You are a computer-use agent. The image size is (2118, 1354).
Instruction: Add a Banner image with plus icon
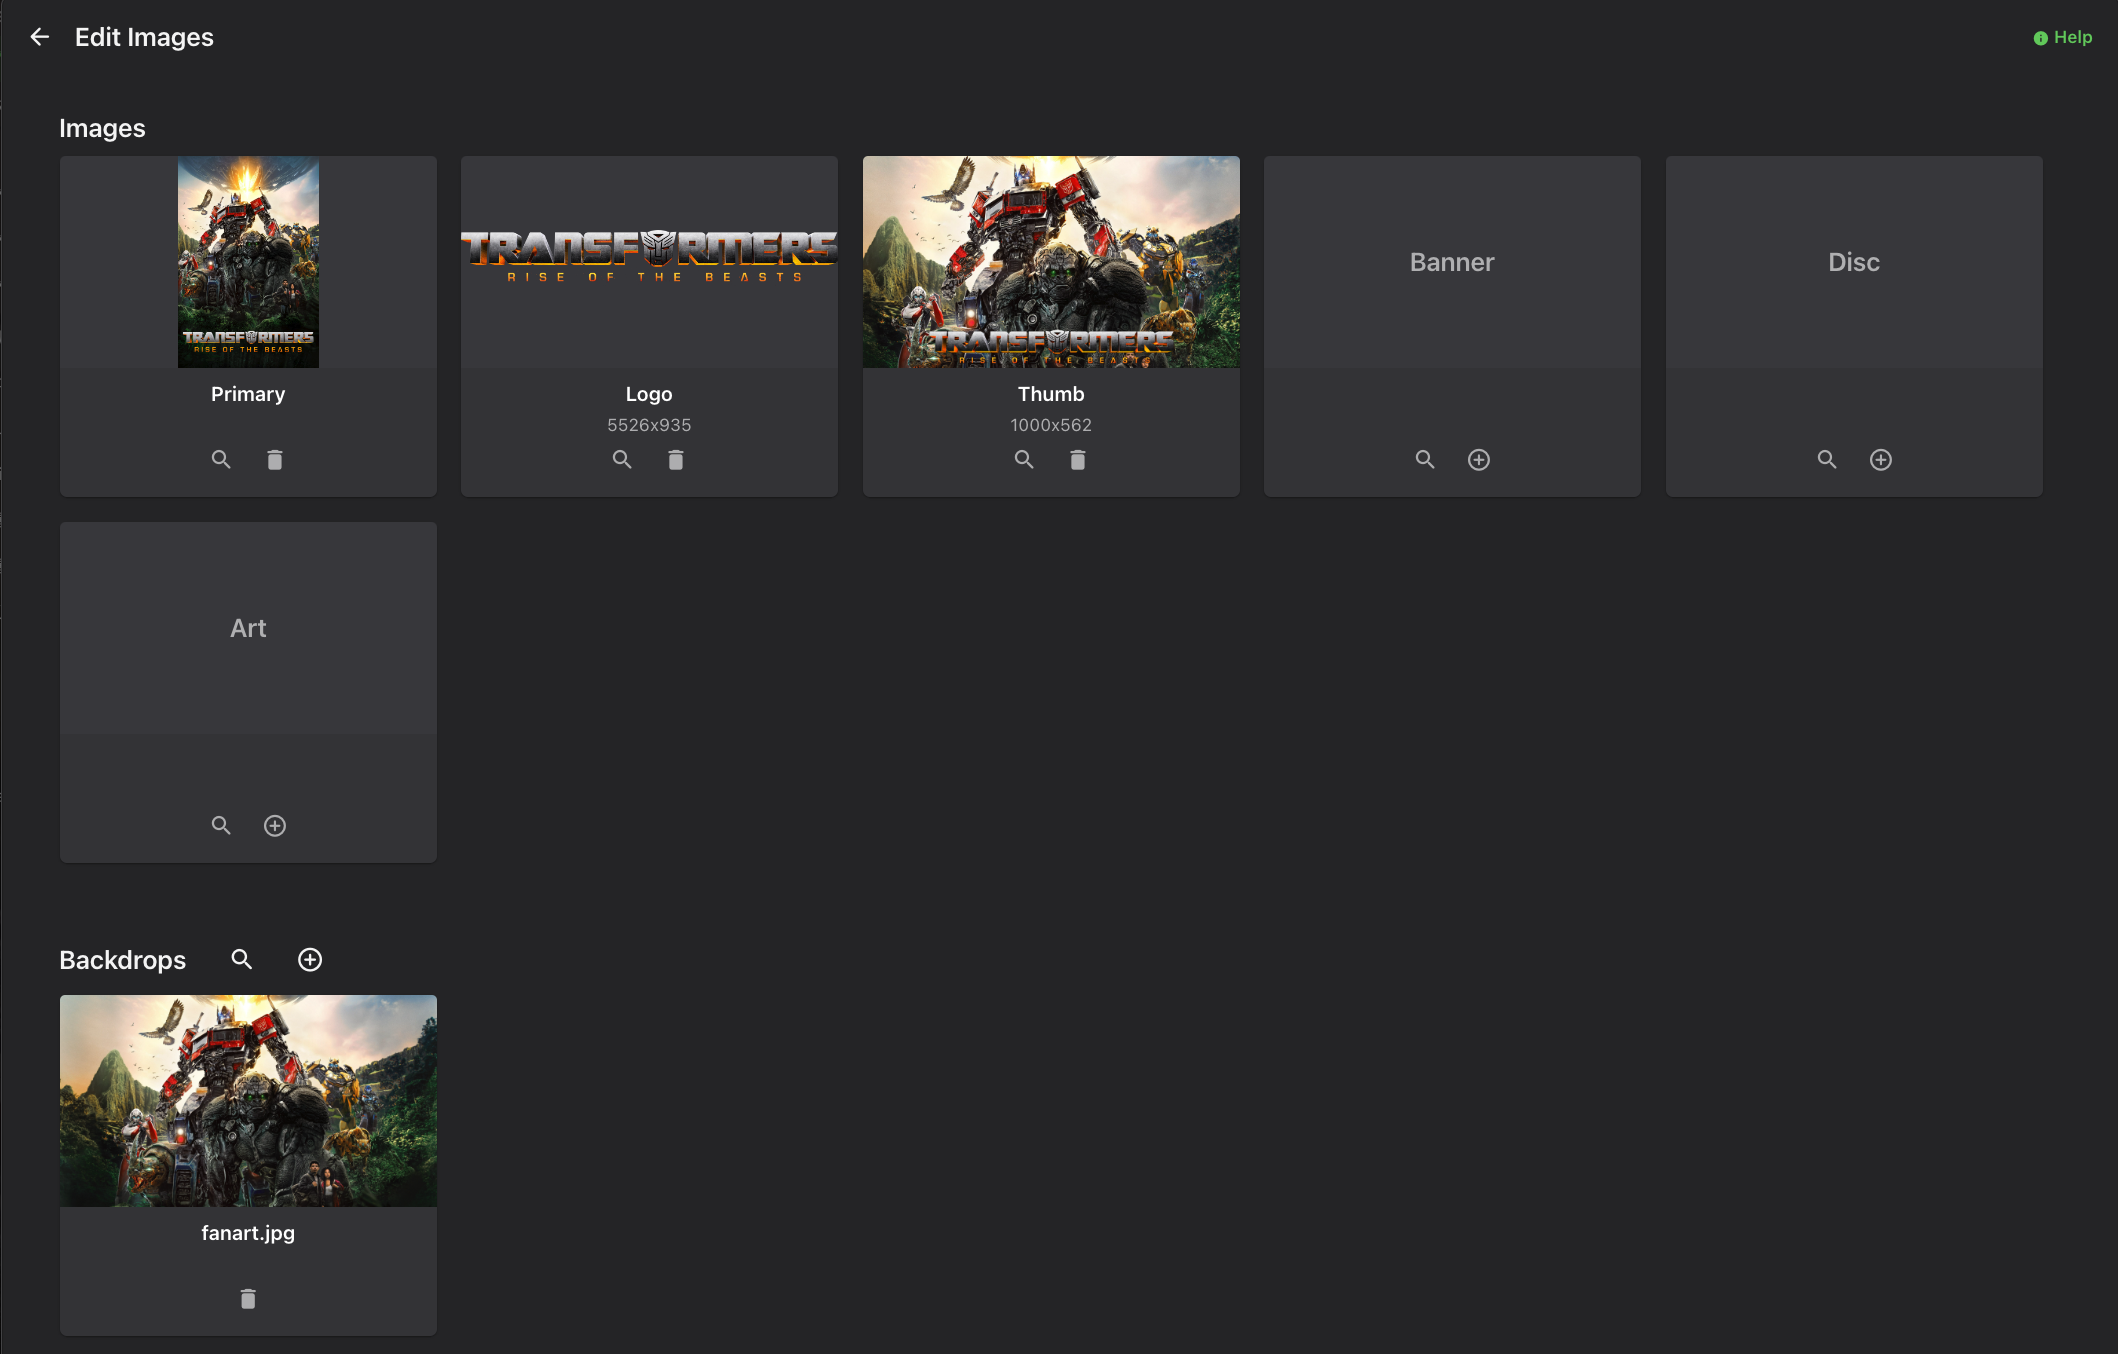click(1479, 459)
